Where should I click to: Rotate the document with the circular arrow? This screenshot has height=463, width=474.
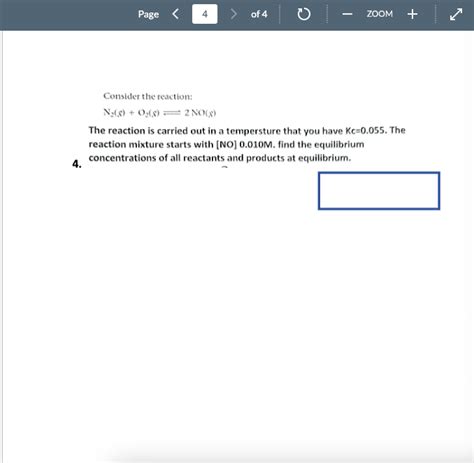pyautogui.click(x=304, y=14)
